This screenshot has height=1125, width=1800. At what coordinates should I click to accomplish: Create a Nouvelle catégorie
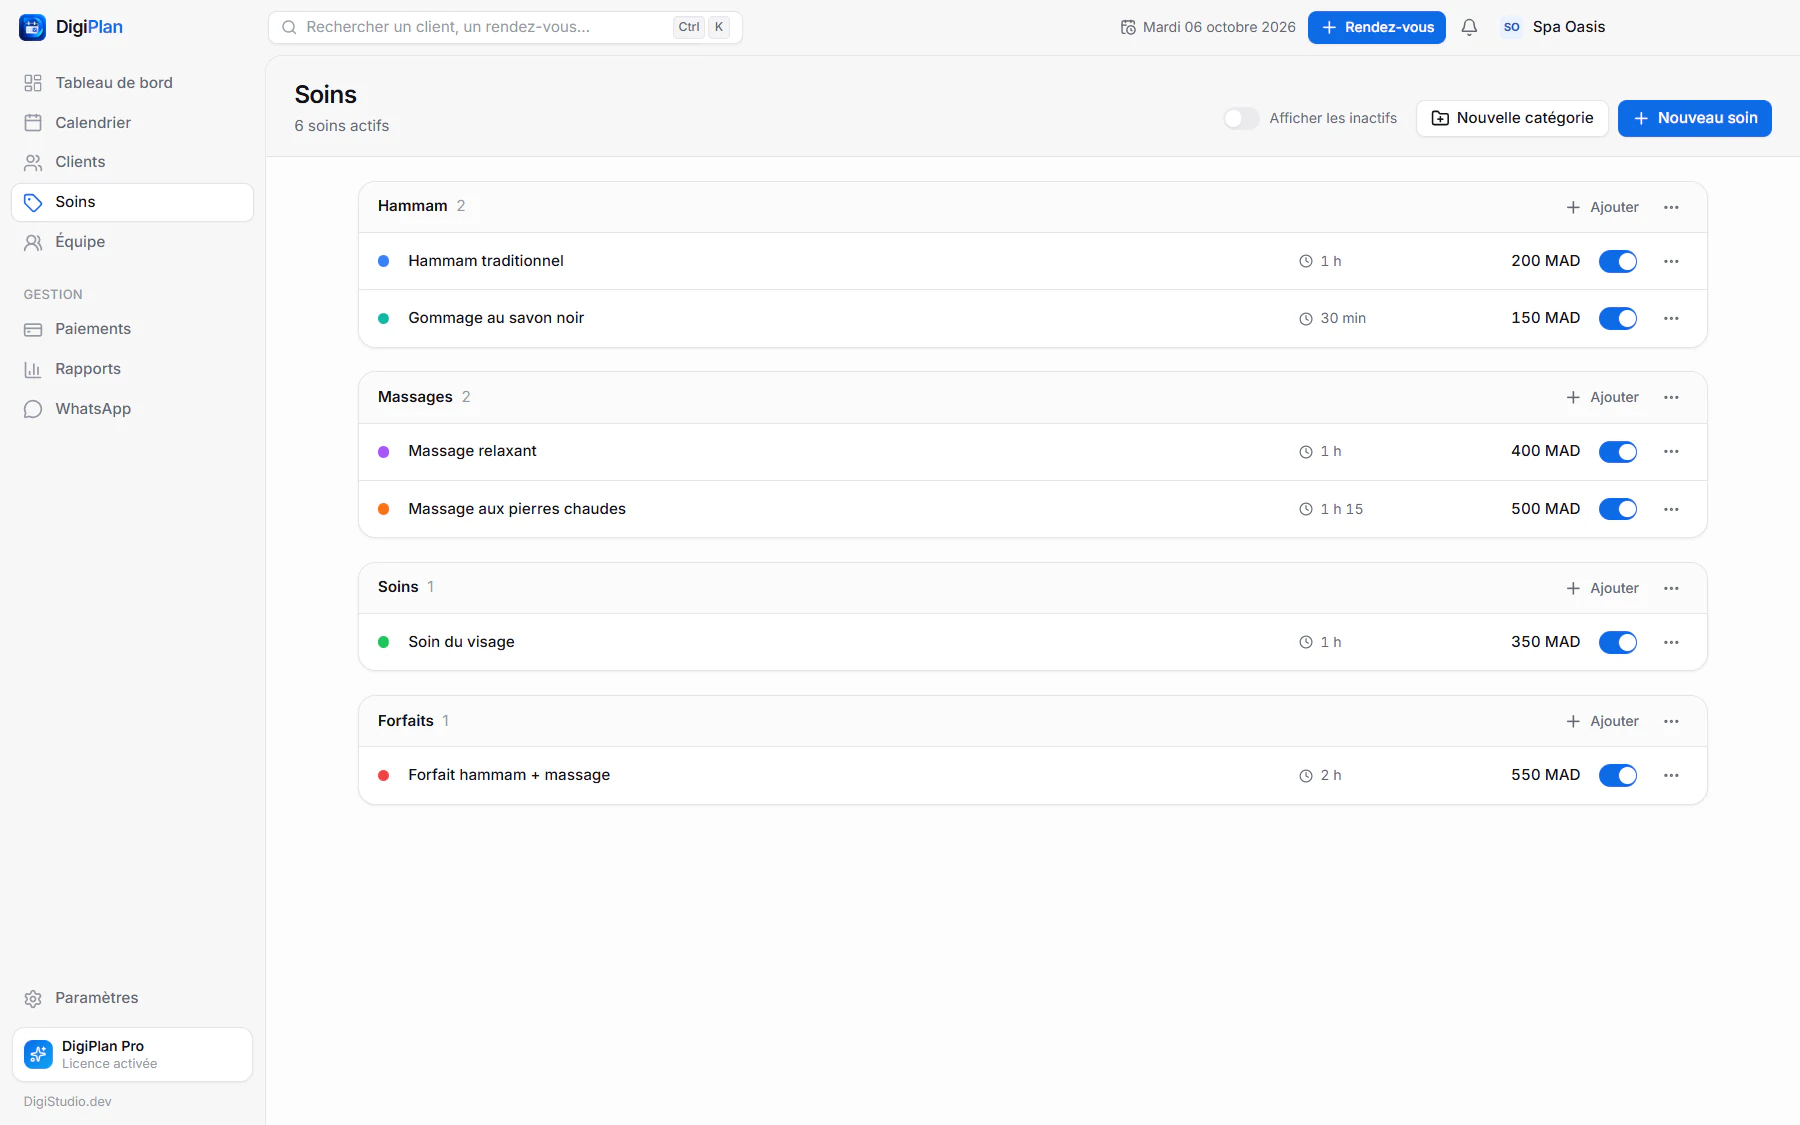[1512, 118]
